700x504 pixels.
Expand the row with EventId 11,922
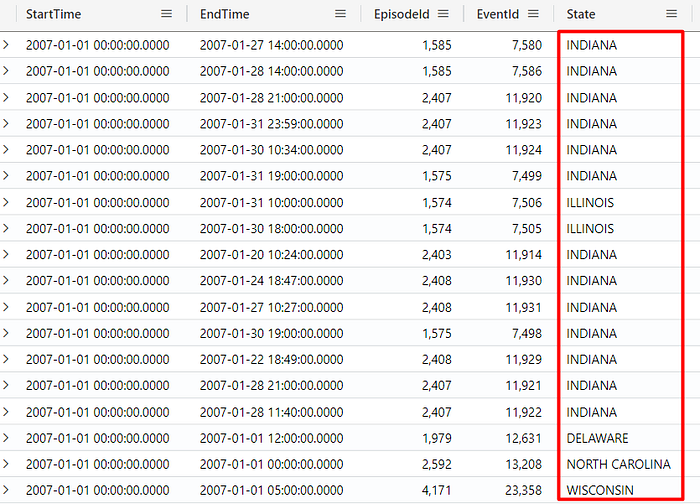point(6,412)
